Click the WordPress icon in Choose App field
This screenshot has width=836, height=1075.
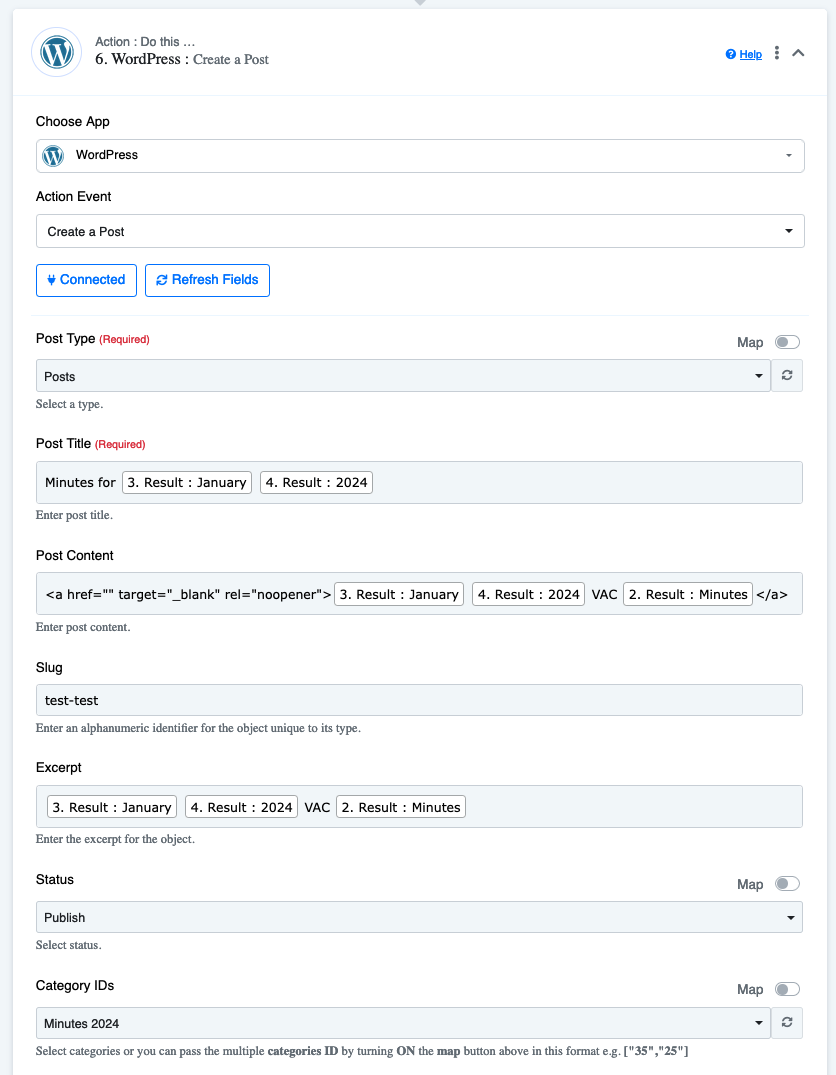53,156
